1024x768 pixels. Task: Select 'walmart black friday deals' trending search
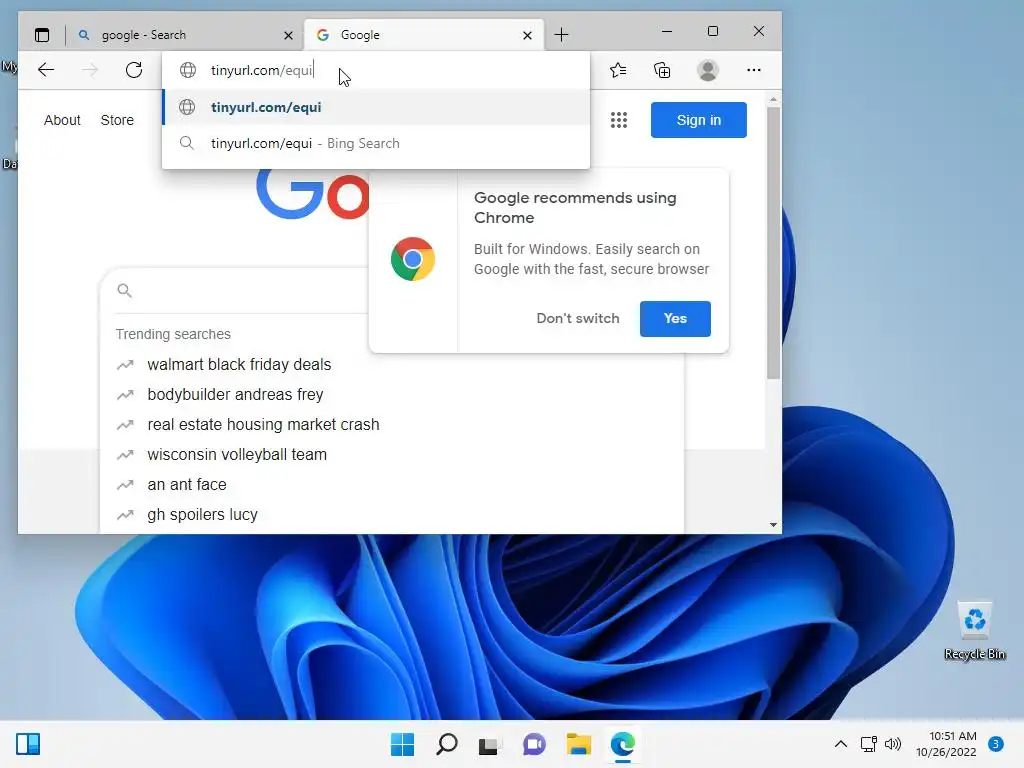[x=239, y=364]
